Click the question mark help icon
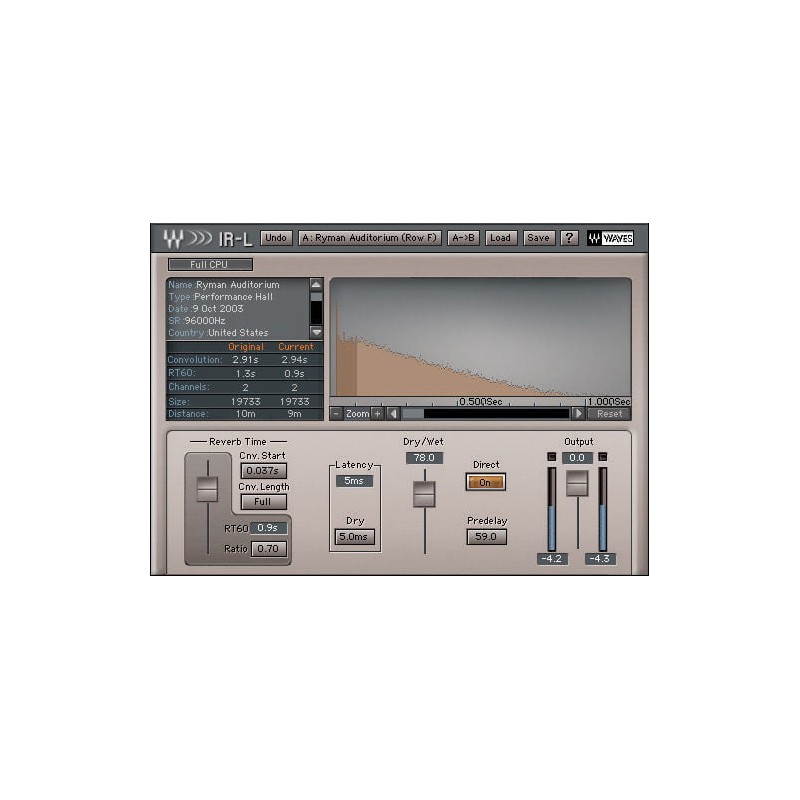Image resolution: width=800 pixels, height=800 pixels. pos(568,237)
